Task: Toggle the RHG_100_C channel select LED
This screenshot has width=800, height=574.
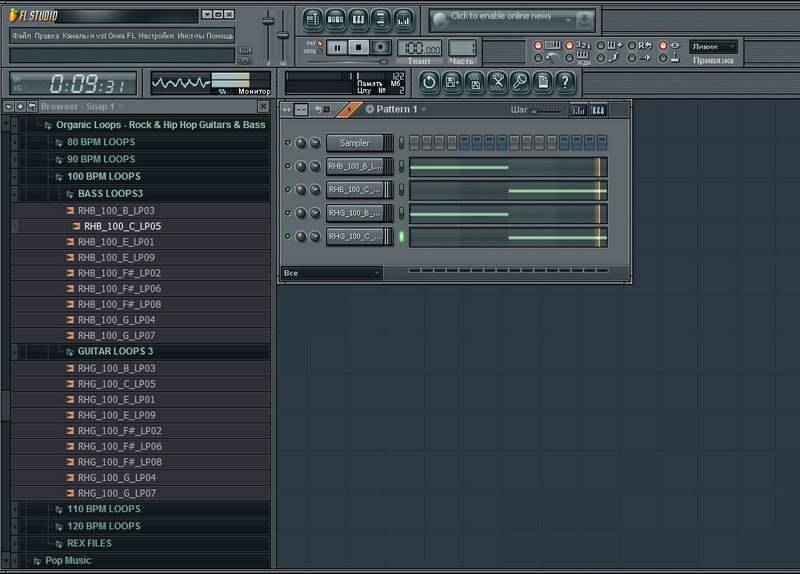Action: click(x=402, y=237)
